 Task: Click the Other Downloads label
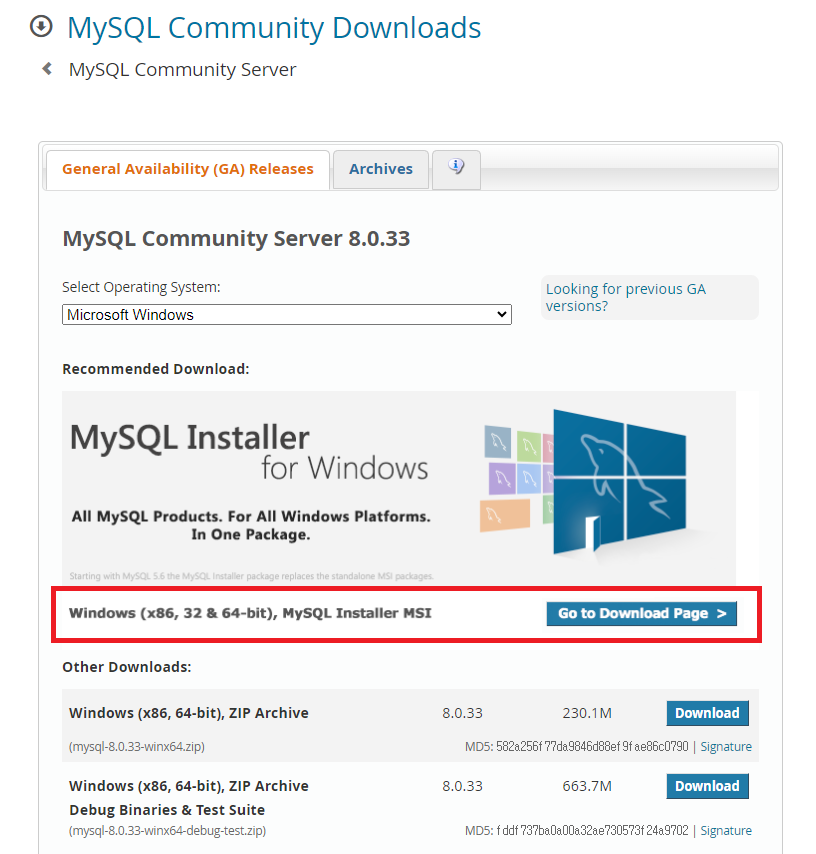[x=127, y=667]
